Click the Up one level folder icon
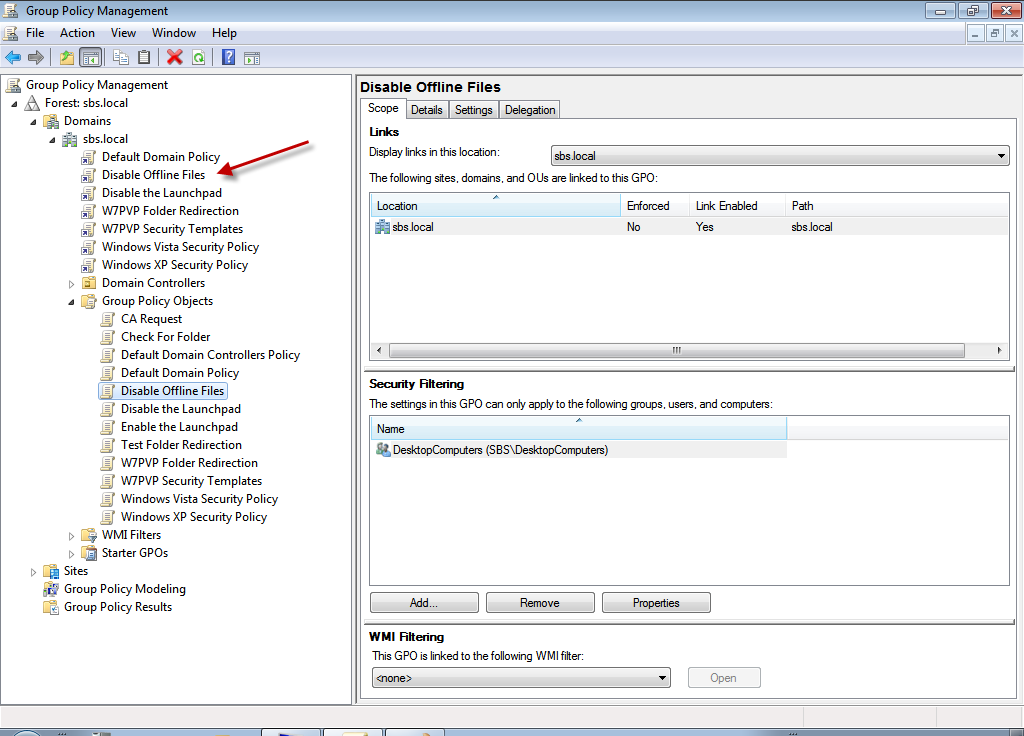The width and height of the screenshot is (1024, 736). click(67, 58)
